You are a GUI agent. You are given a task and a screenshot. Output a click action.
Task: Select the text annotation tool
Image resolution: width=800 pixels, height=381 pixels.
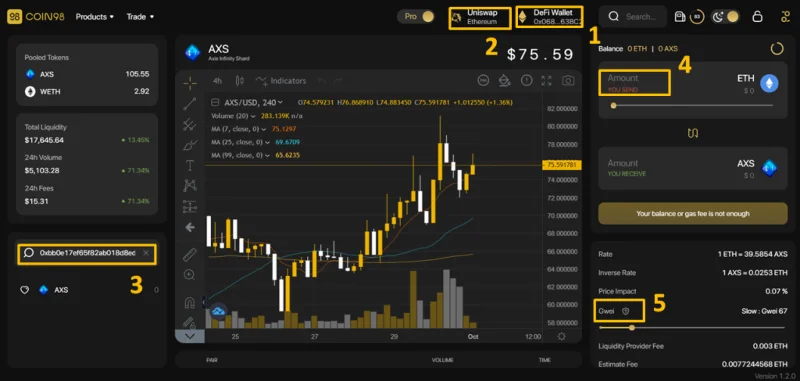[x=190, y=165]
